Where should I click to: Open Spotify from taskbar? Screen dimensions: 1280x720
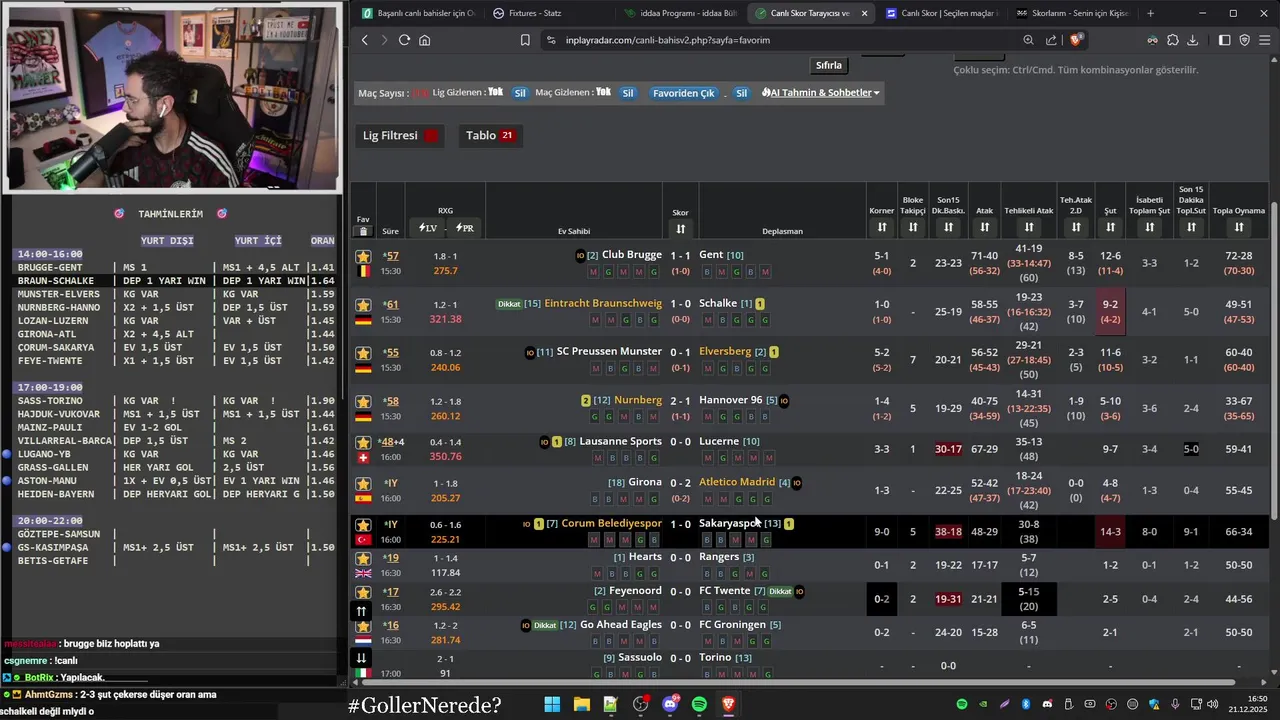pyautogui.click(x=699, y=705)
